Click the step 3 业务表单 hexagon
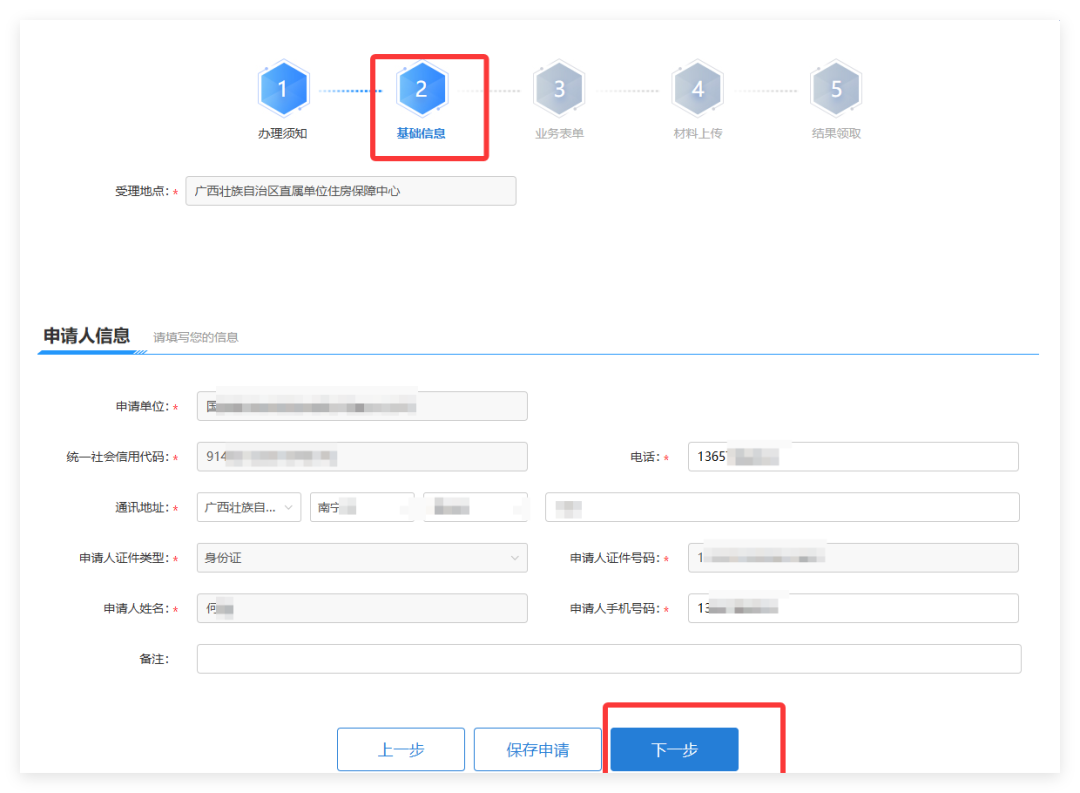Screen dimensions: 1080x793 click(x=559, y=90)
